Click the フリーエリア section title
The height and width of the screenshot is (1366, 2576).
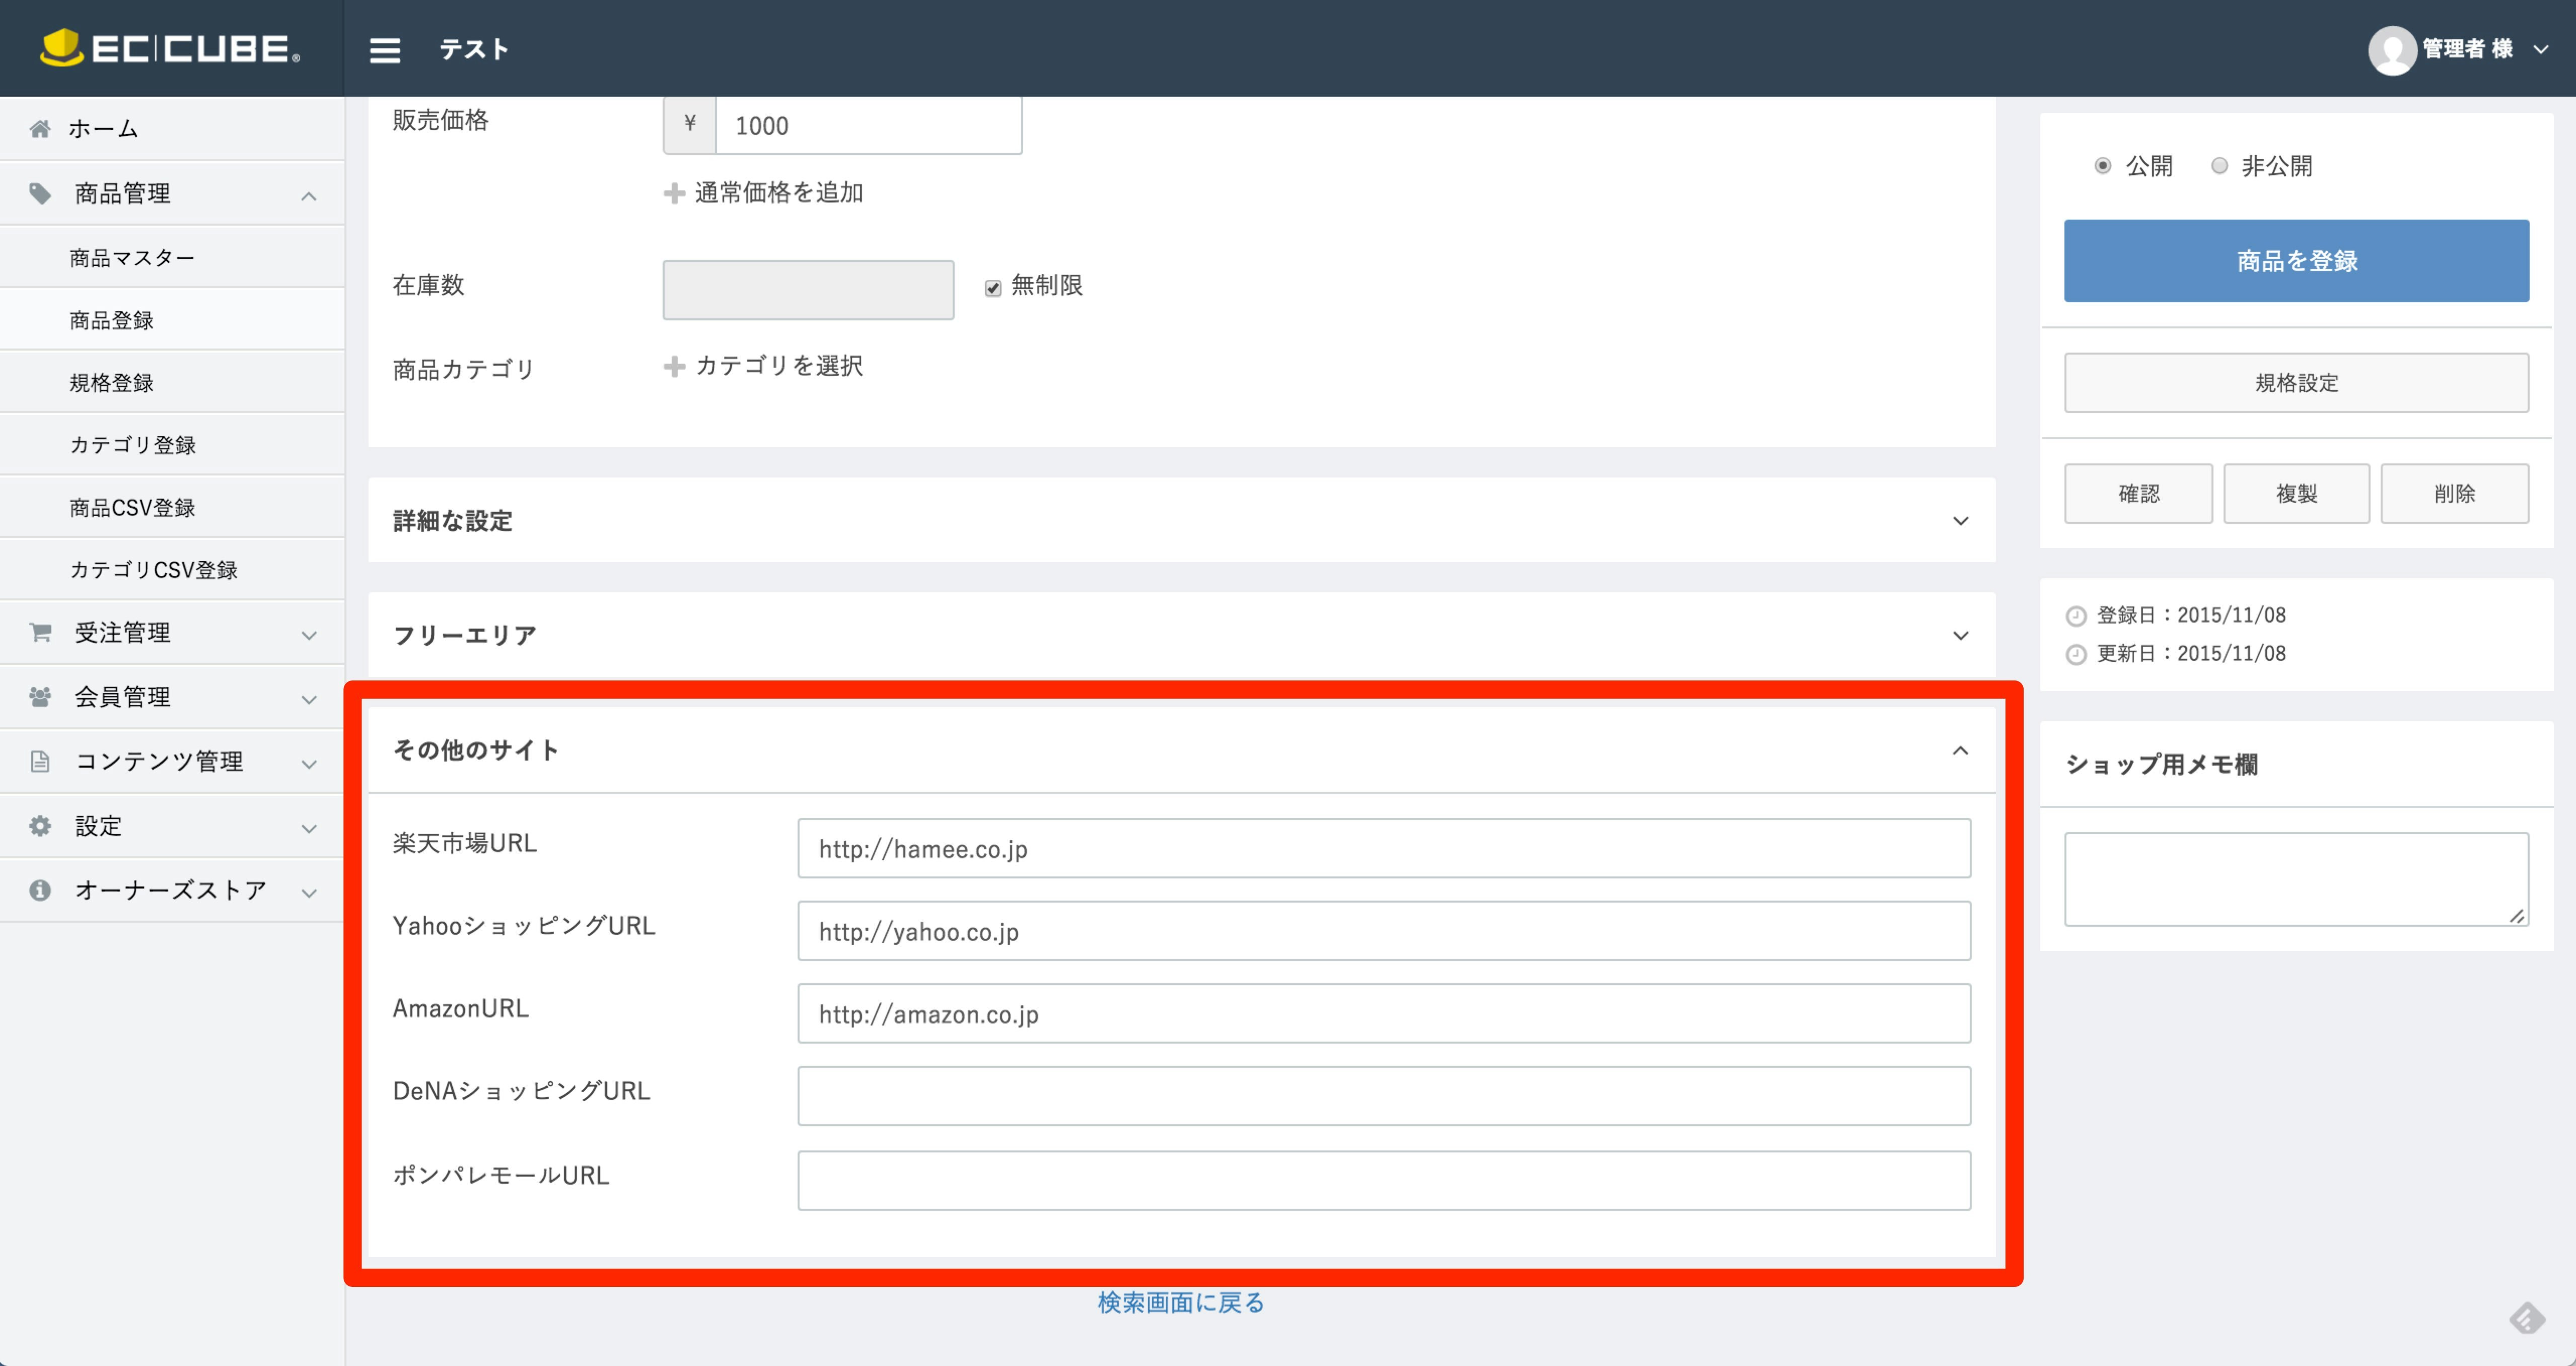(x=464, y=636)
